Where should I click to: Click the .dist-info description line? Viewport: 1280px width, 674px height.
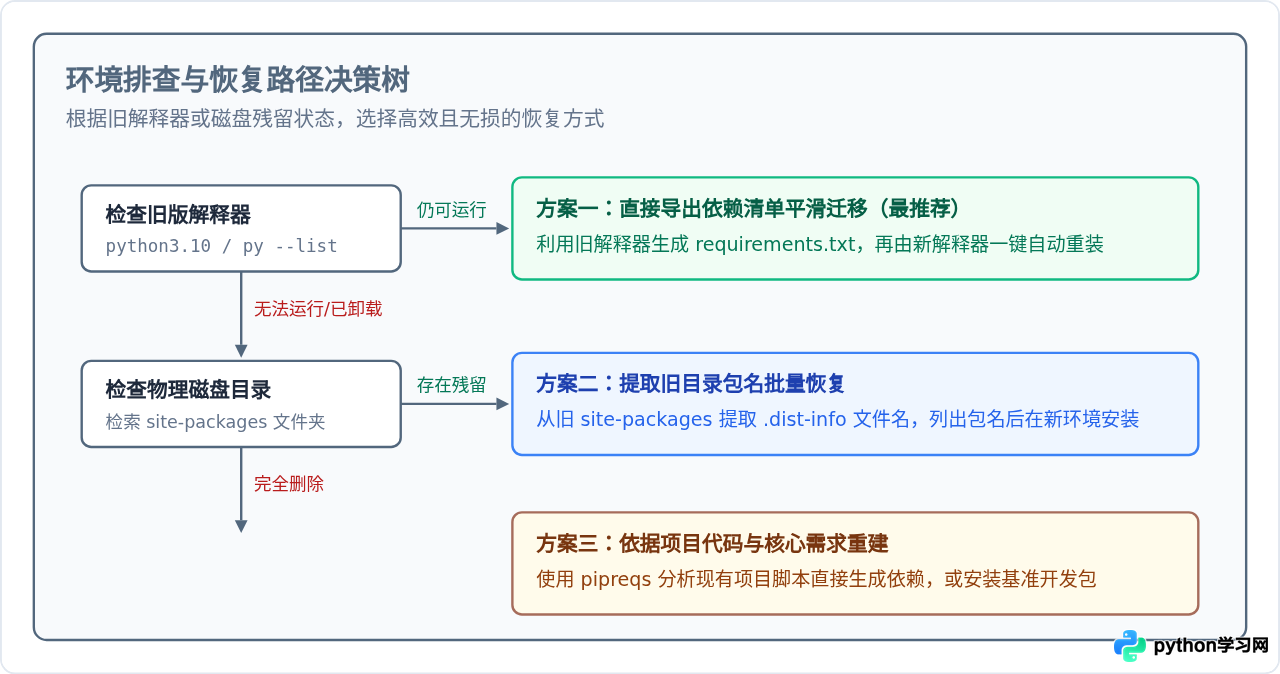837,419
